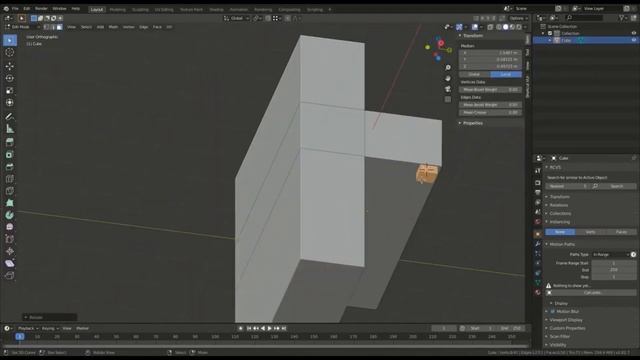The image size is (640, 360).
Task: Select the Smooth tool
Action: pos(10,227)
